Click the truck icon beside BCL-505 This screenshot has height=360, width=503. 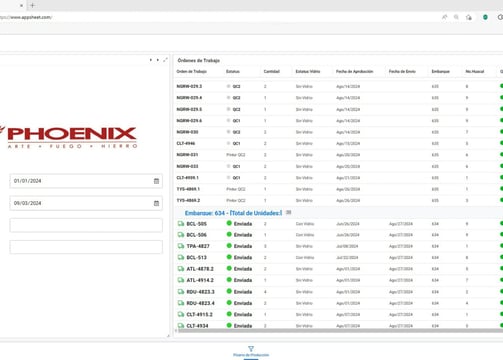181,224
